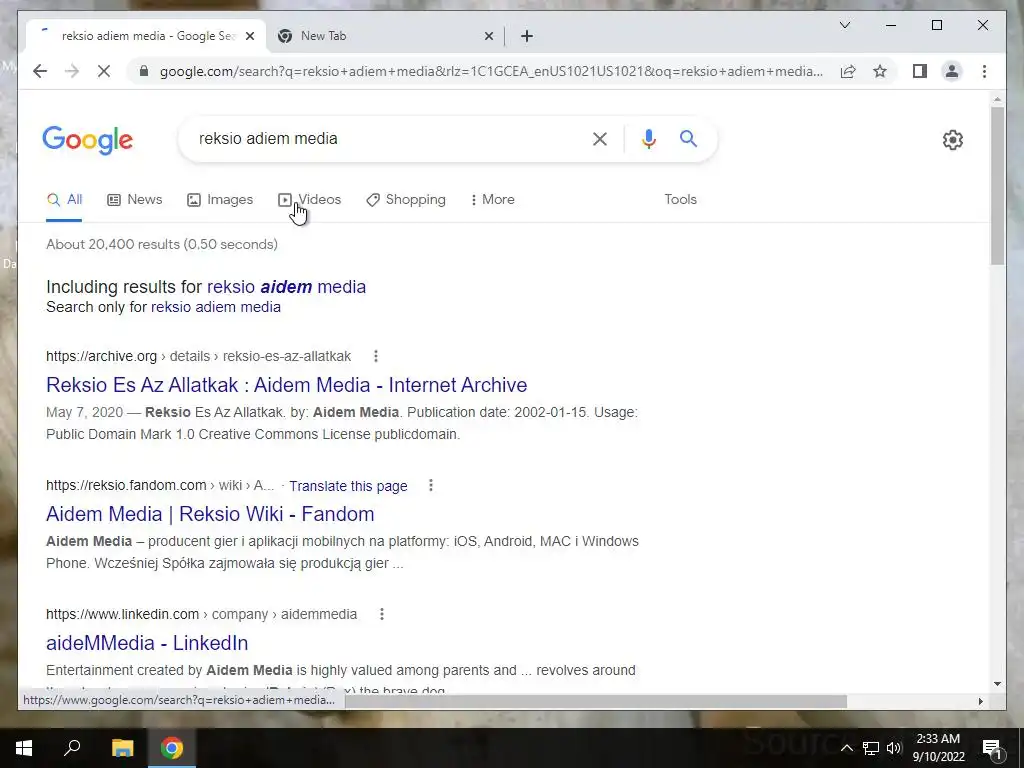Open options for Fandom result

click(x=430, y=485)
